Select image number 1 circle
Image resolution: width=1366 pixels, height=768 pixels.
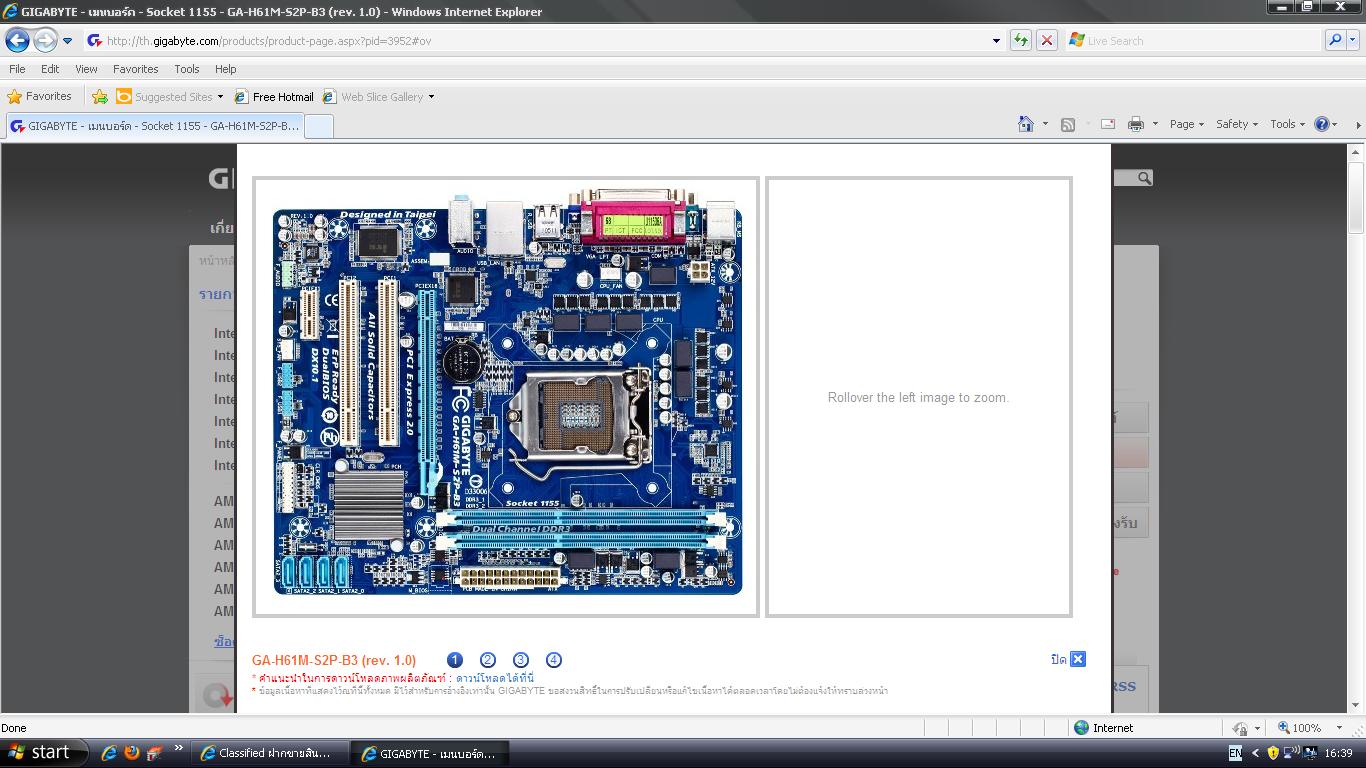pyautogui.click(x=455, y=660)
